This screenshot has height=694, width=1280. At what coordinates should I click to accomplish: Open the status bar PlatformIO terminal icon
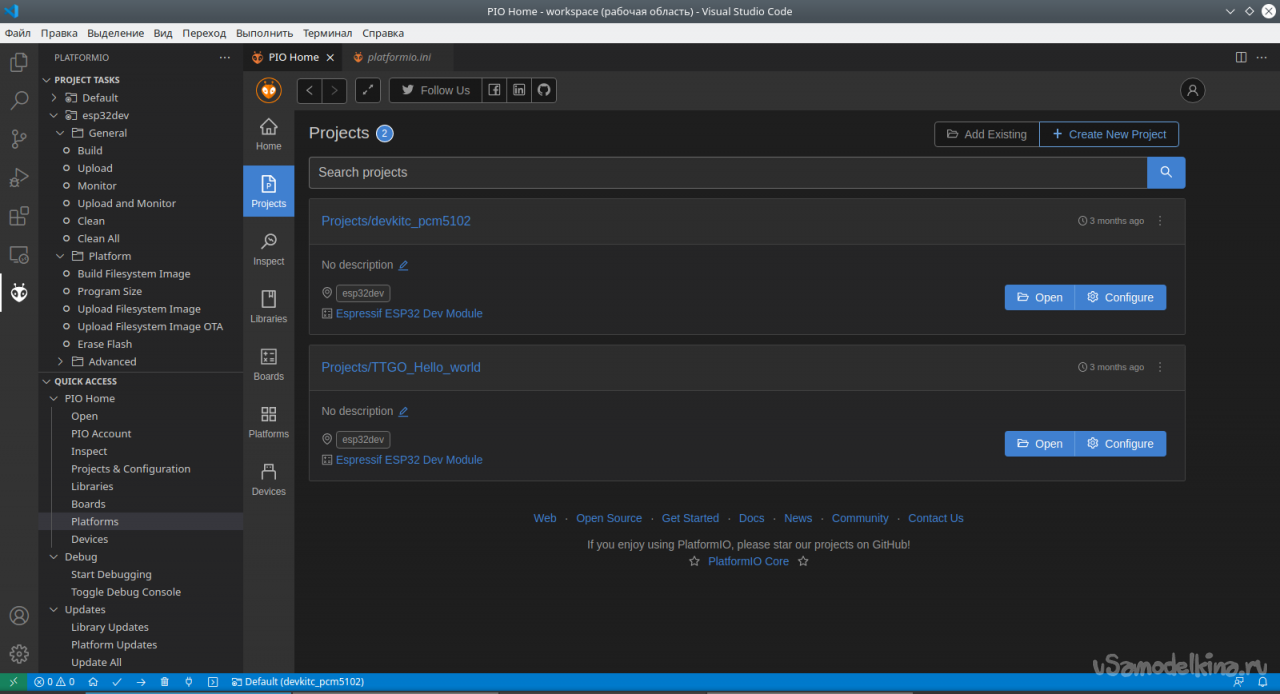213,682
